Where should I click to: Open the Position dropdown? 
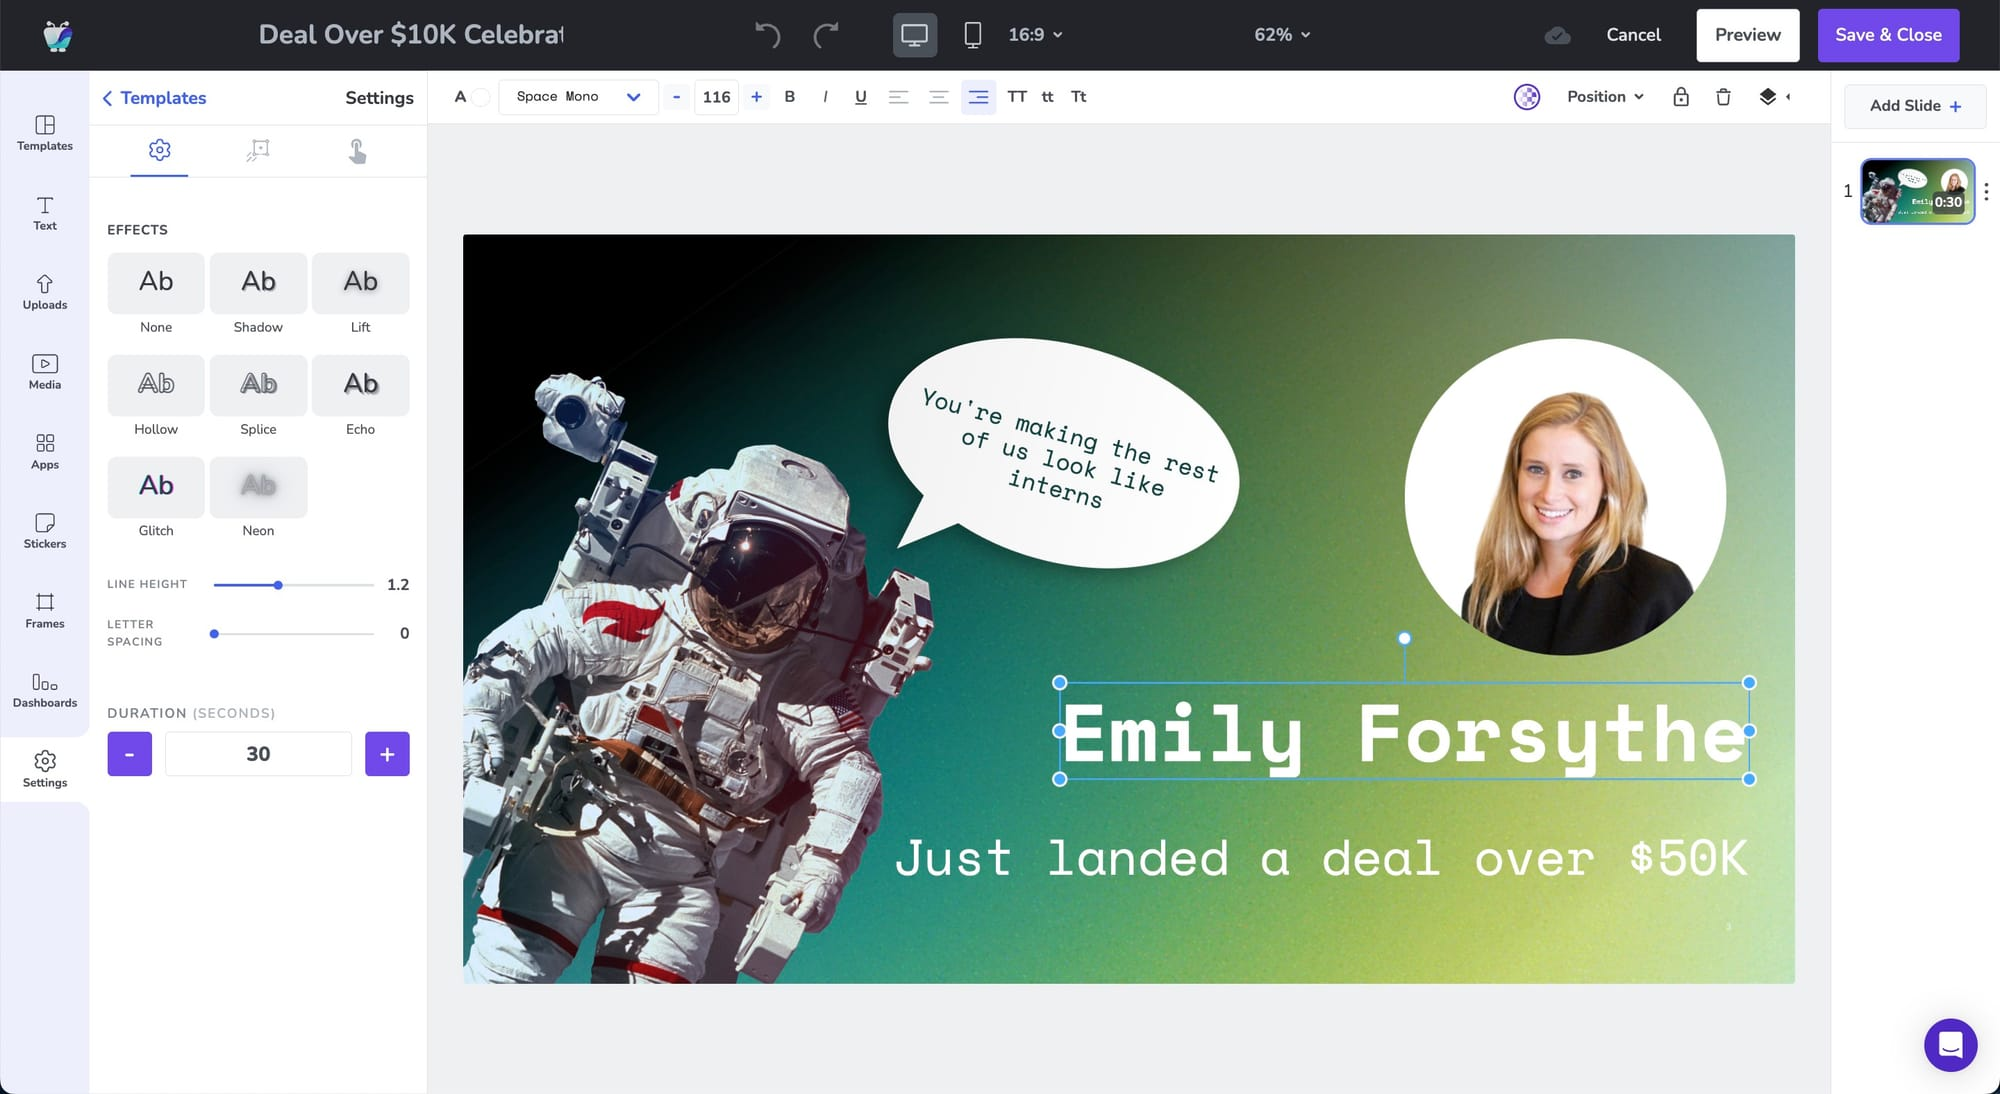[x=1605, y=97]
